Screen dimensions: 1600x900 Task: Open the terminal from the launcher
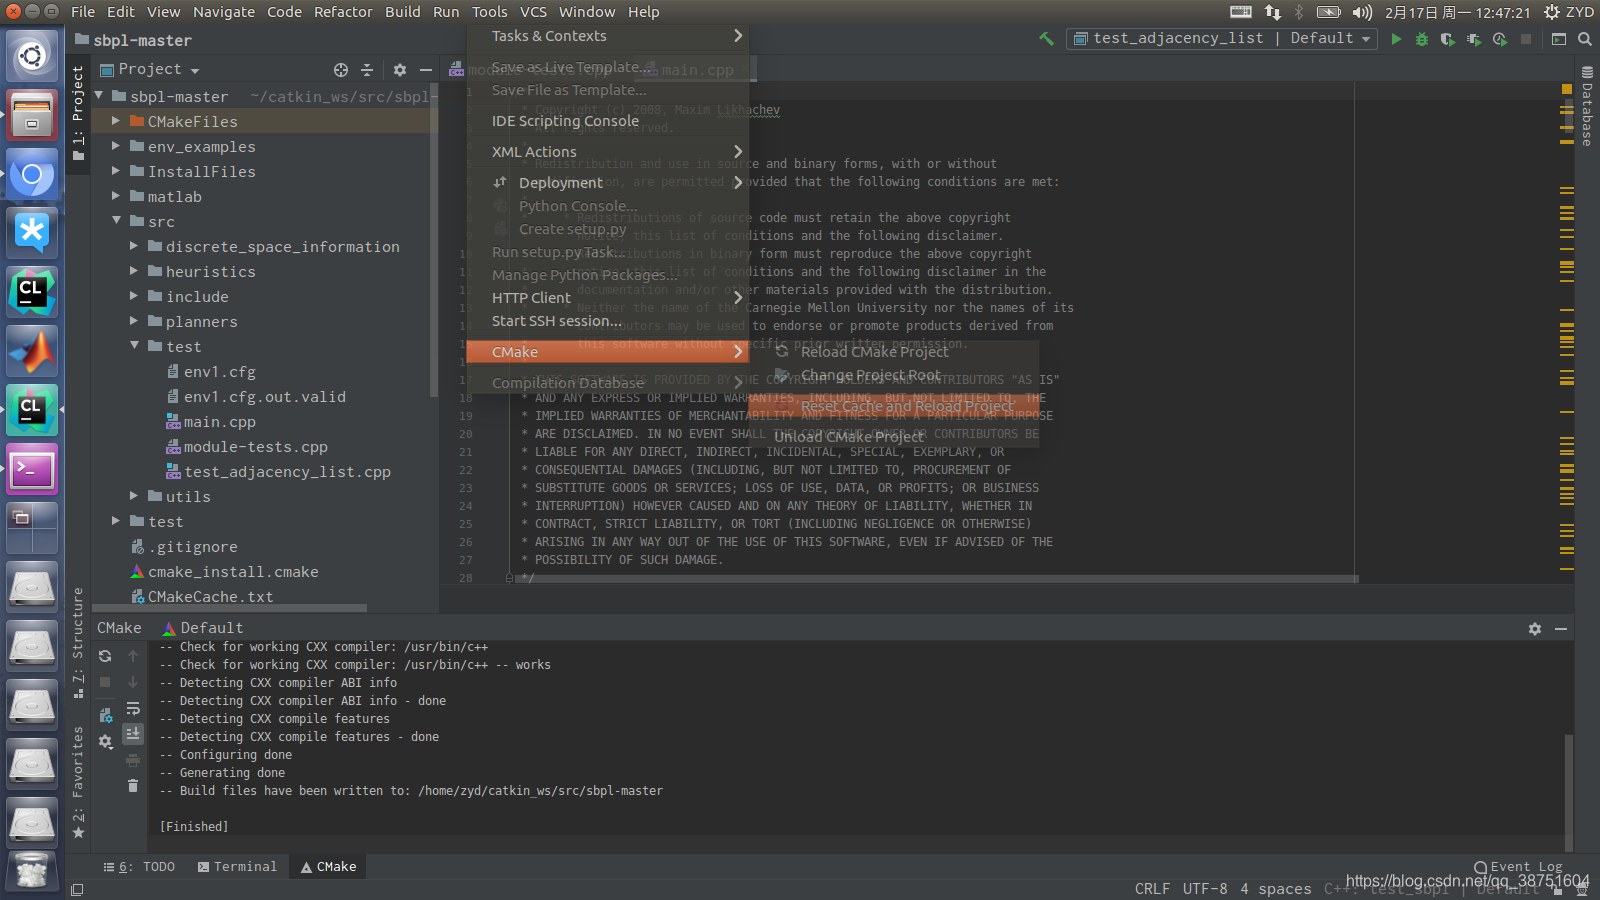pos(32,469)
